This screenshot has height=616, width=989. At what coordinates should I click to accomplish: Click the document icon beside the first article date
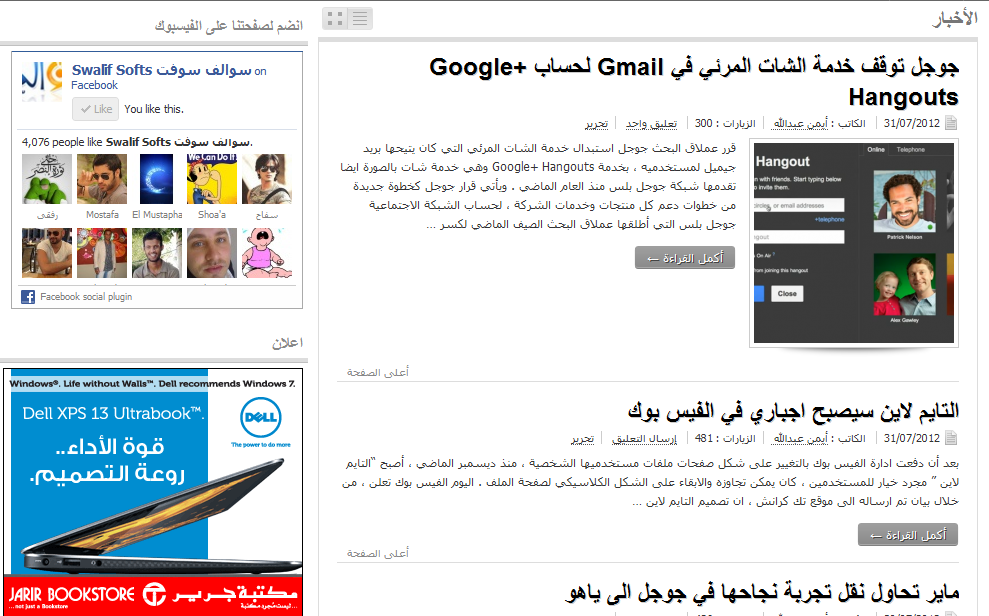tap(951, 124)
